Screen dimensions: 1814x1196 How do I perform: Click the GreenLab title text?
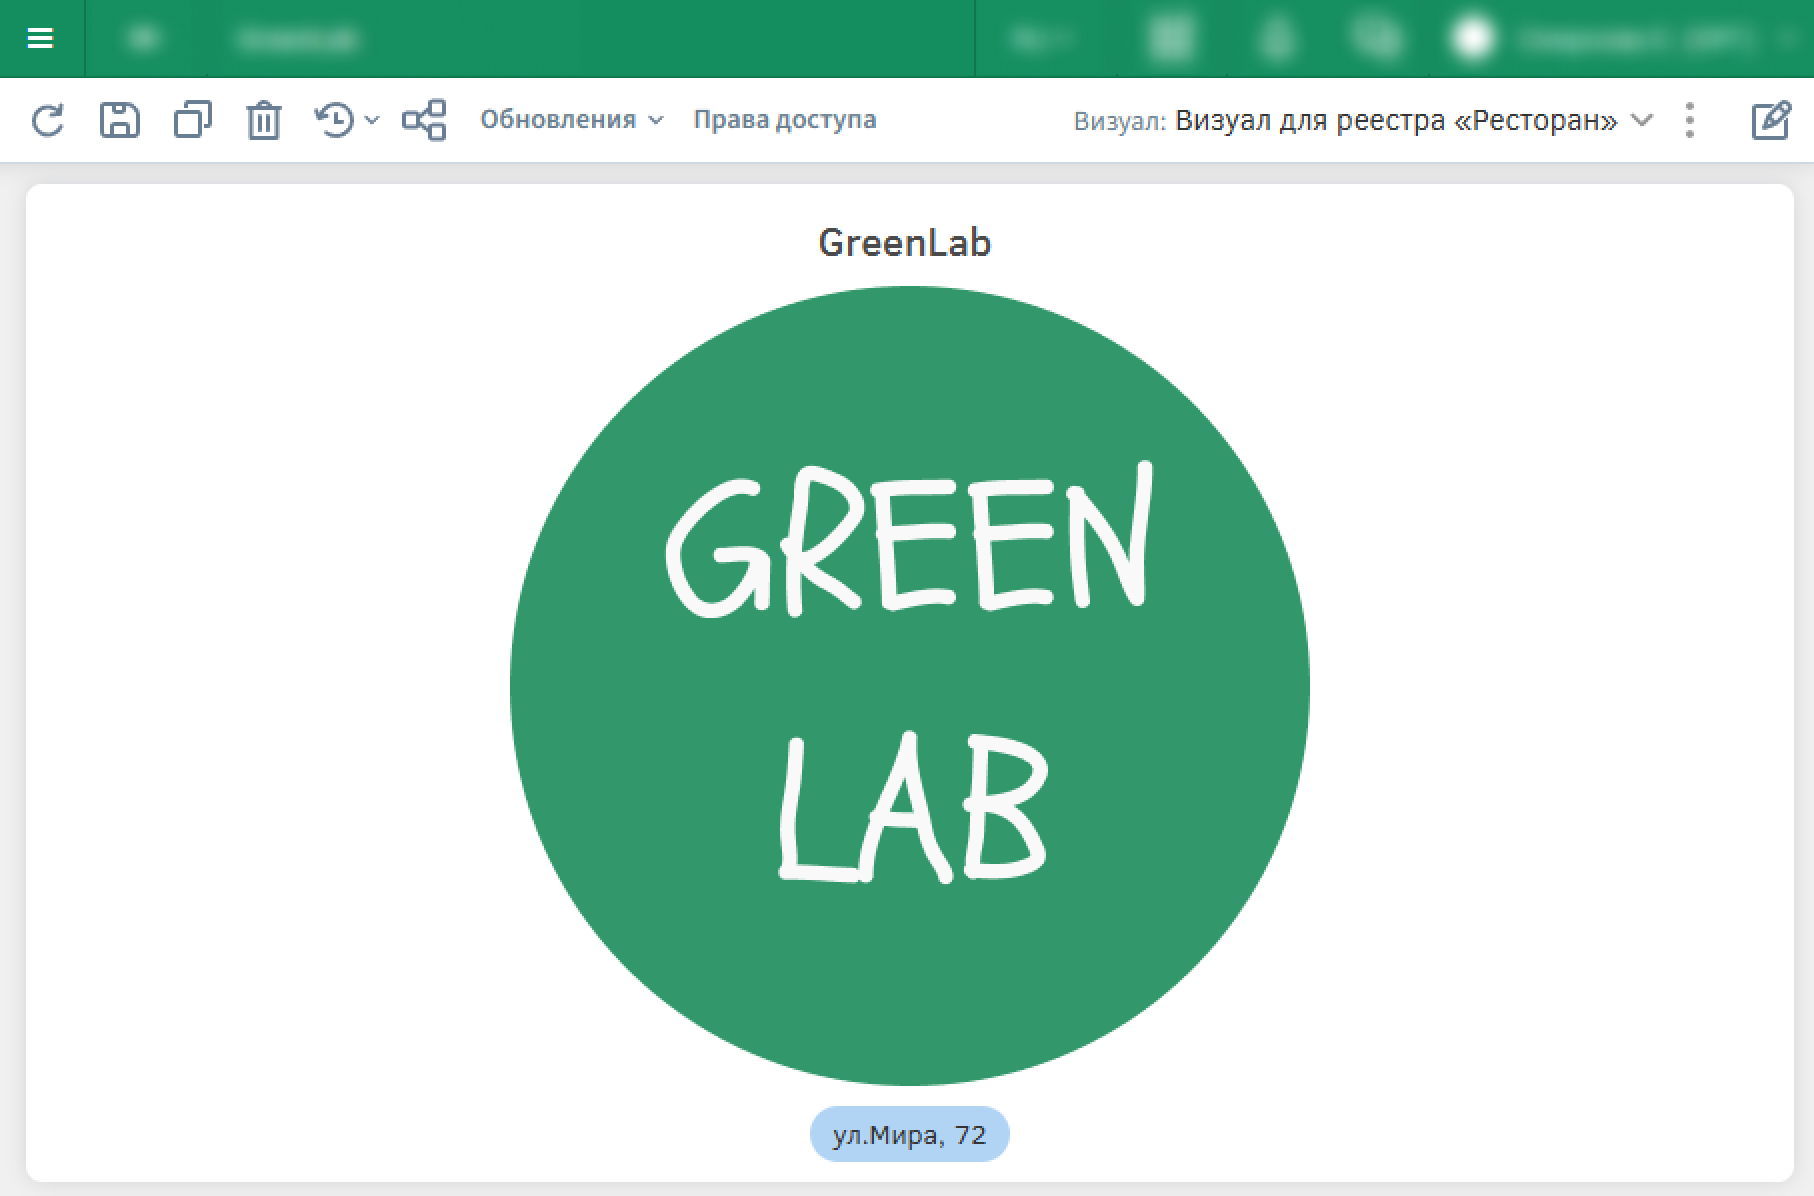904,243
